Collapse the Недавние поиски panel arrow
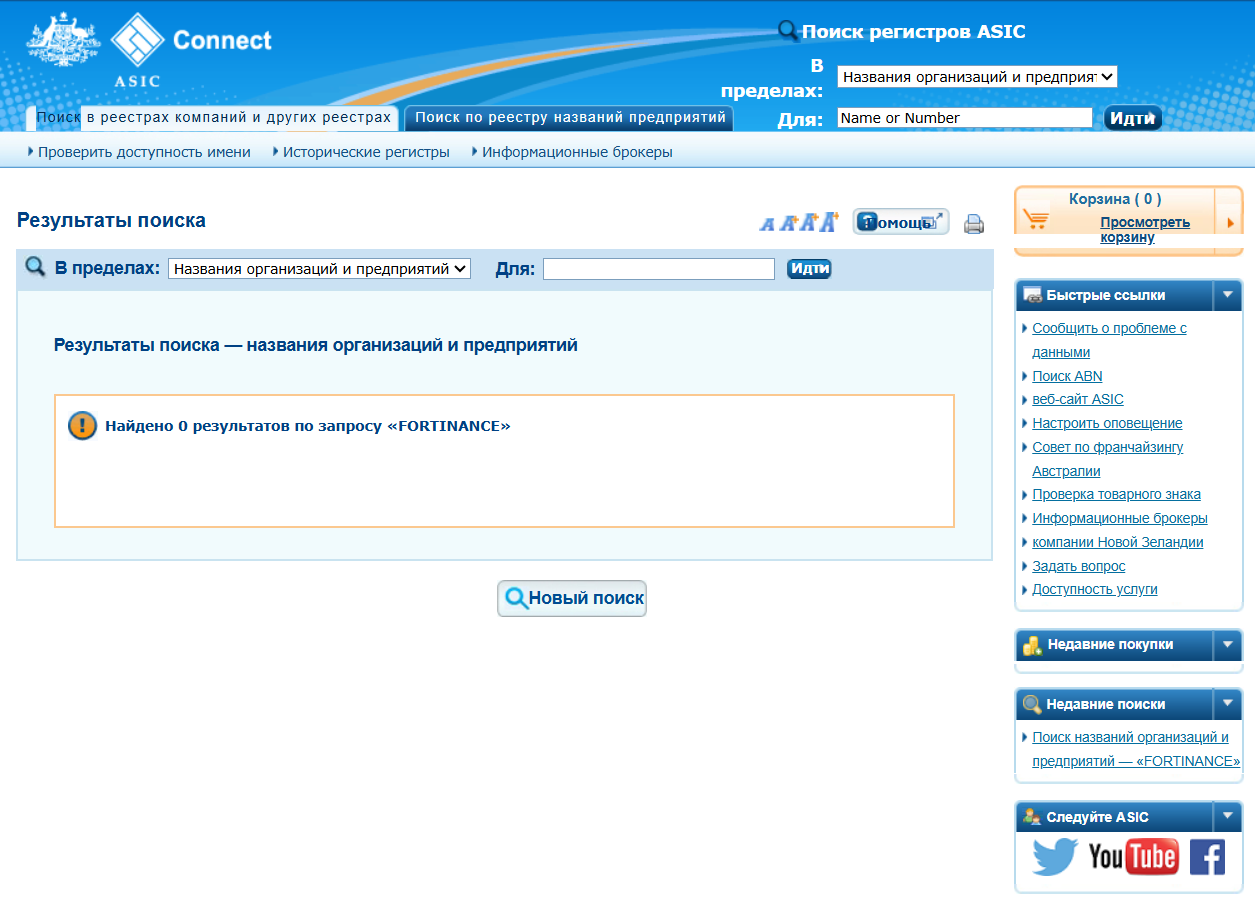The image size is (1255, 905). tap(1227, 705)
